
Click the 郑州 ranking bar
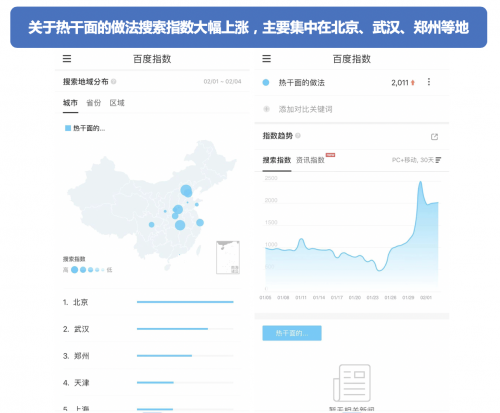click(185, 356)
